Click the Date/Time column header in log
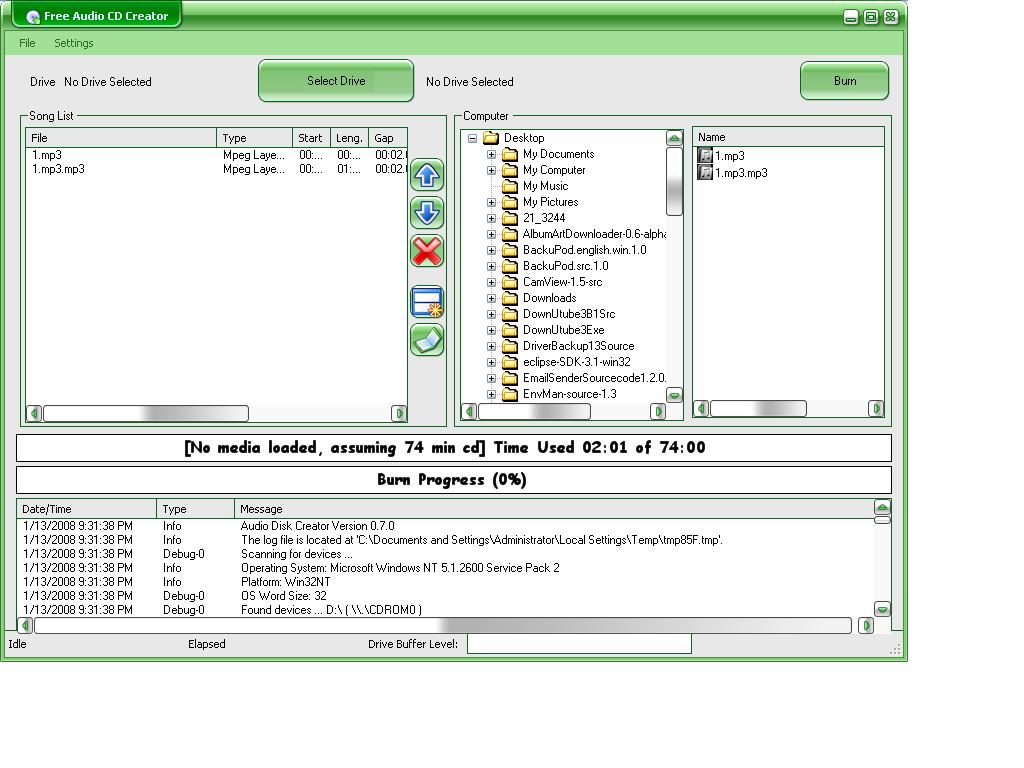This screenshot has height=768, width=1024. pyautogui.click(x=87, y=509)
